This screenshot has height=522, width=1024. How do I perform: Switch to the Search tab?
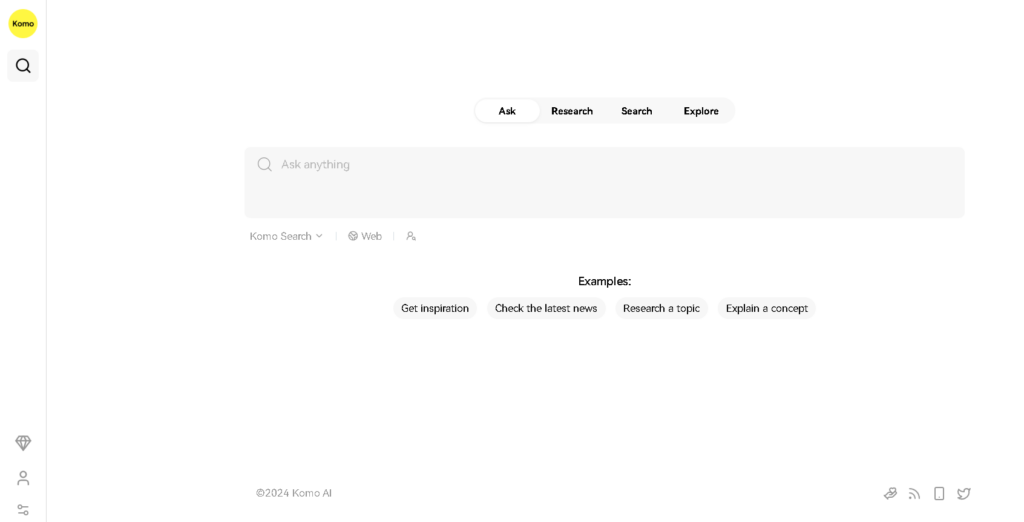pyautogui.click(x=636, y=111)
